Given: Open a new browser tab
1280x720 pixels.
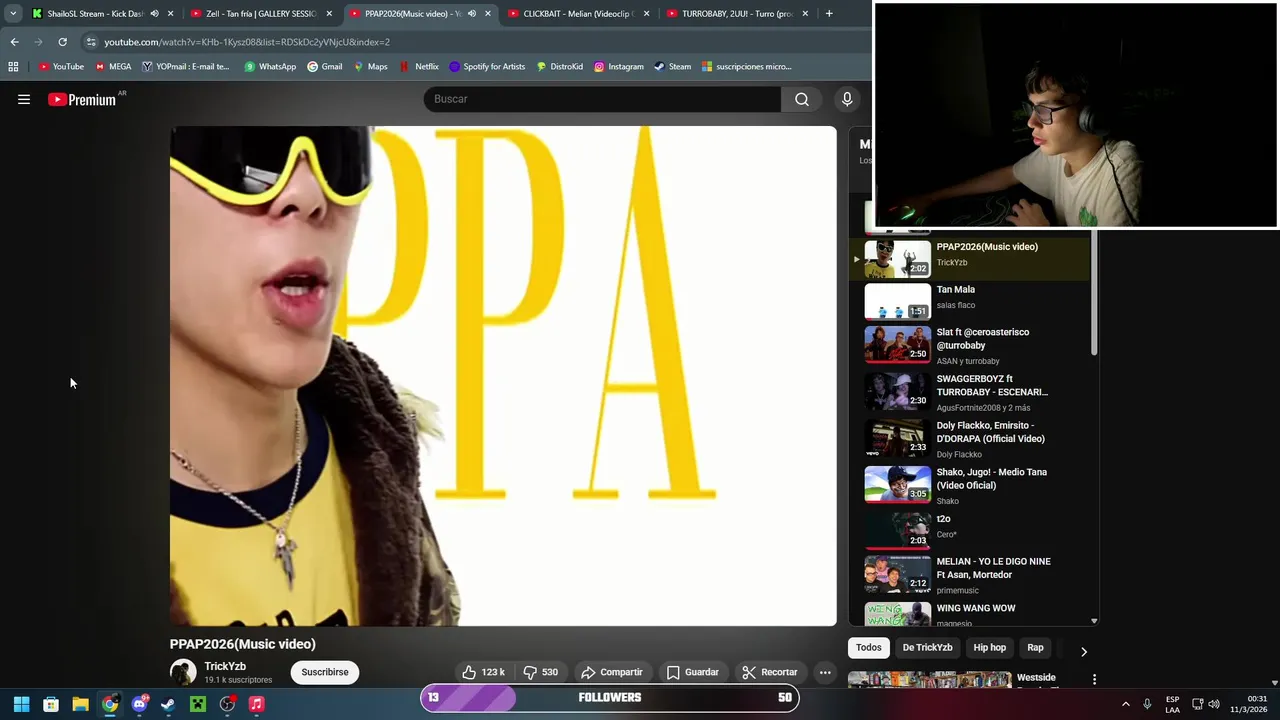Looking at the screenshot, I should click(829, 13).
